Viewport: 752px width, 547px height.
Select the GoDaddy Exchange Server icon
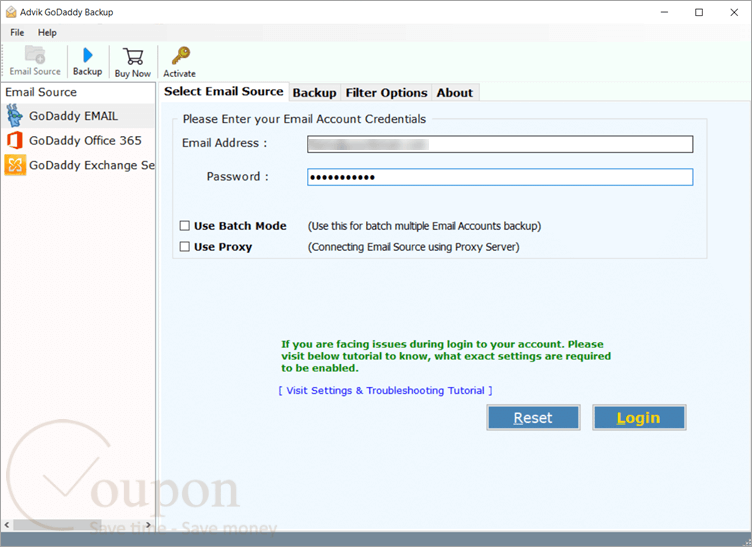coord(14,165)
